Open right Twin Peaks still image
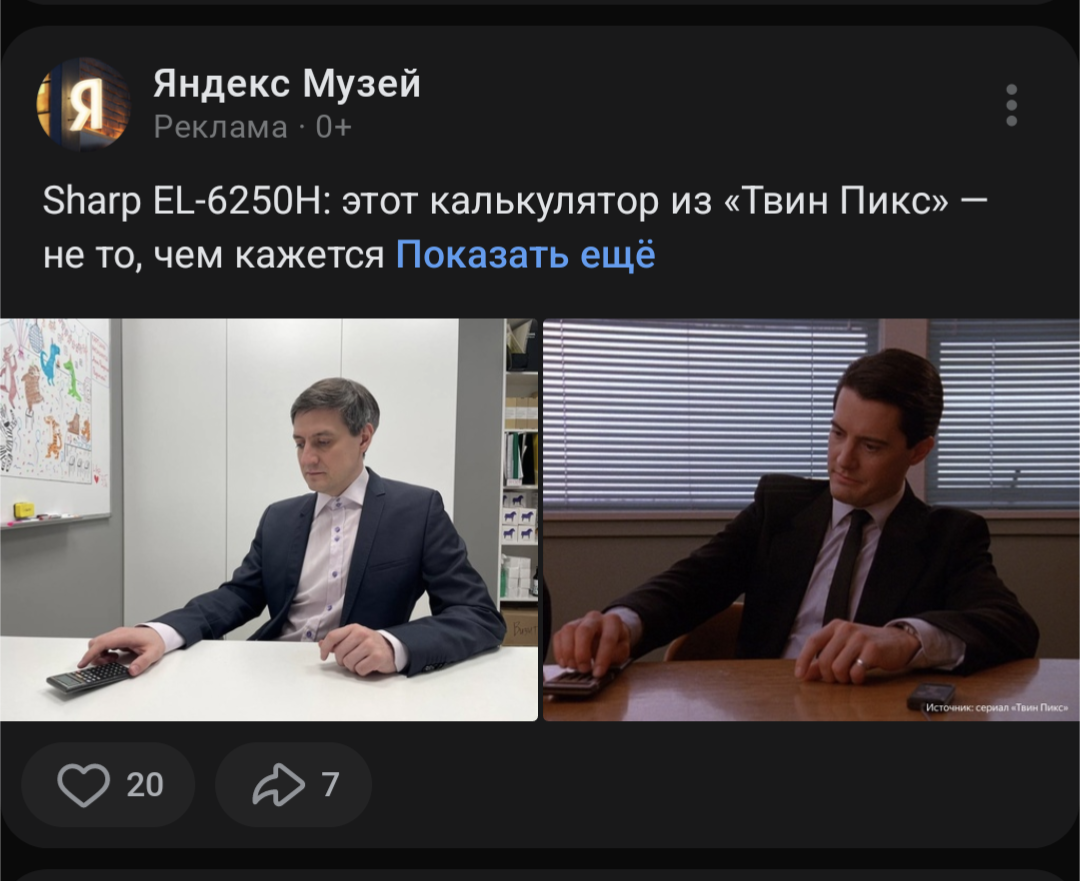1080x881 pixels. pyautogui.click(x=811, y=519)
